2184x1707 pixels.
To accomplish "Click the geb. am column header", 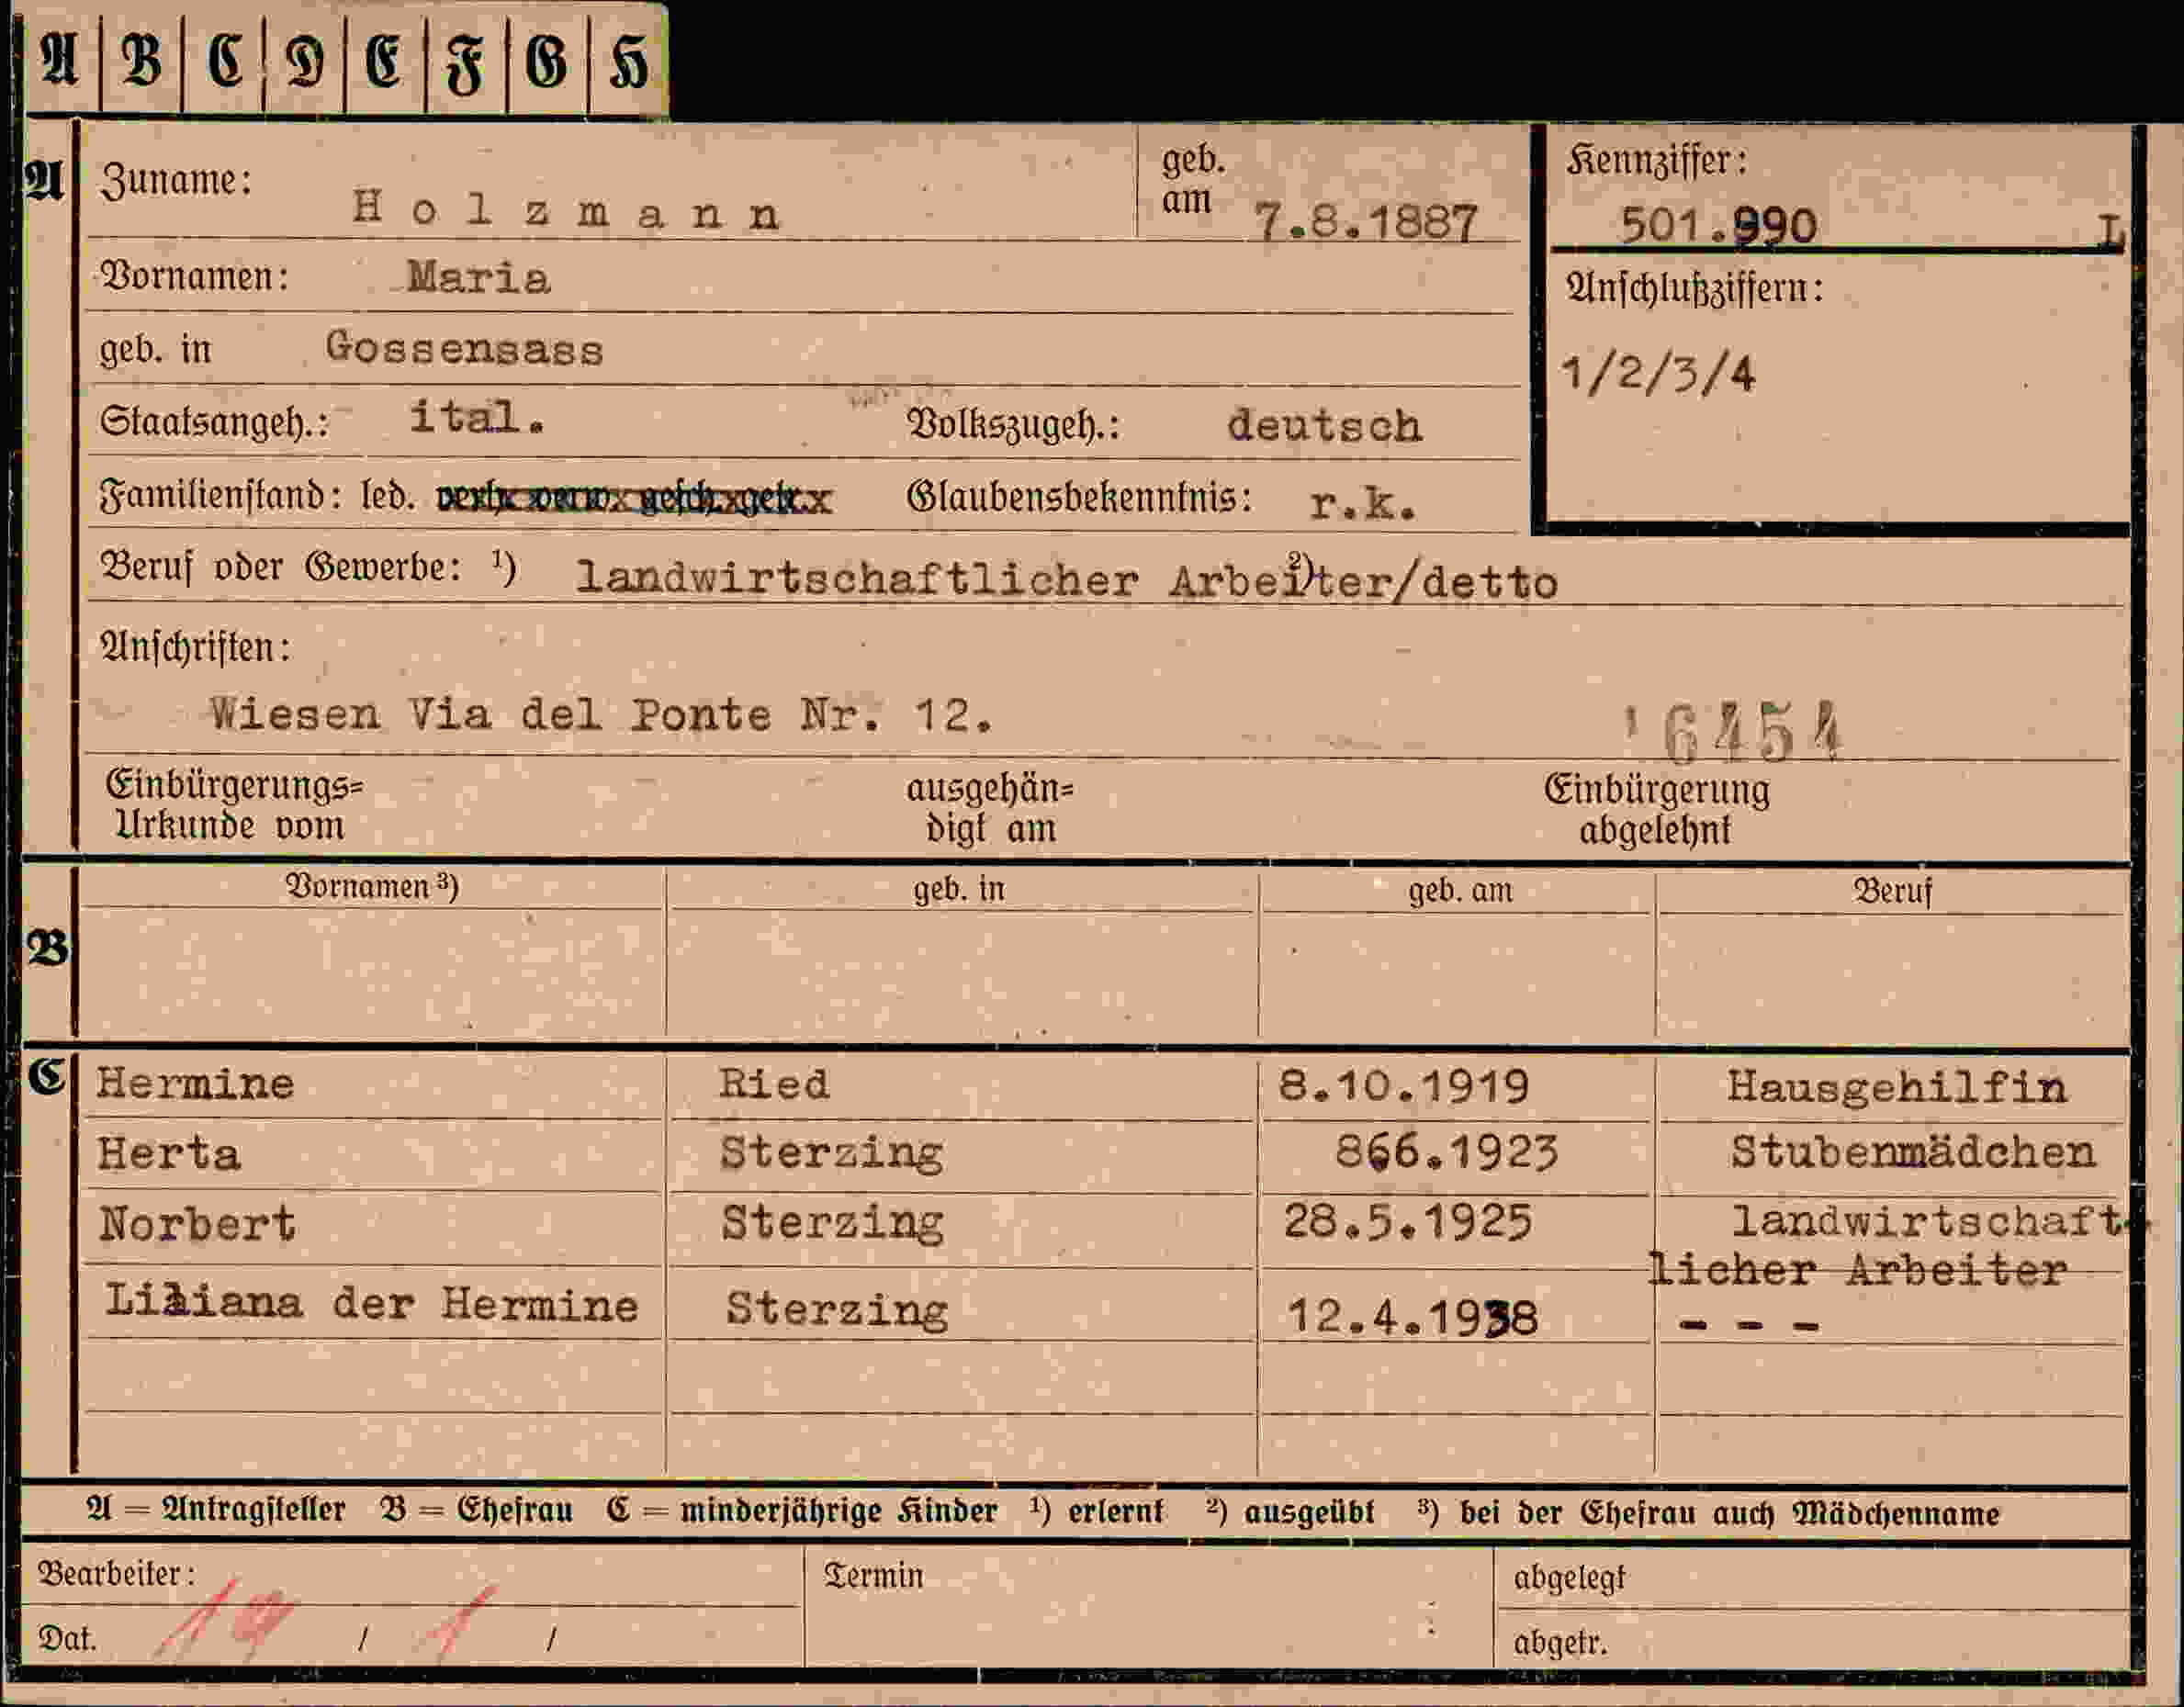I will (x=1460, y=889).
